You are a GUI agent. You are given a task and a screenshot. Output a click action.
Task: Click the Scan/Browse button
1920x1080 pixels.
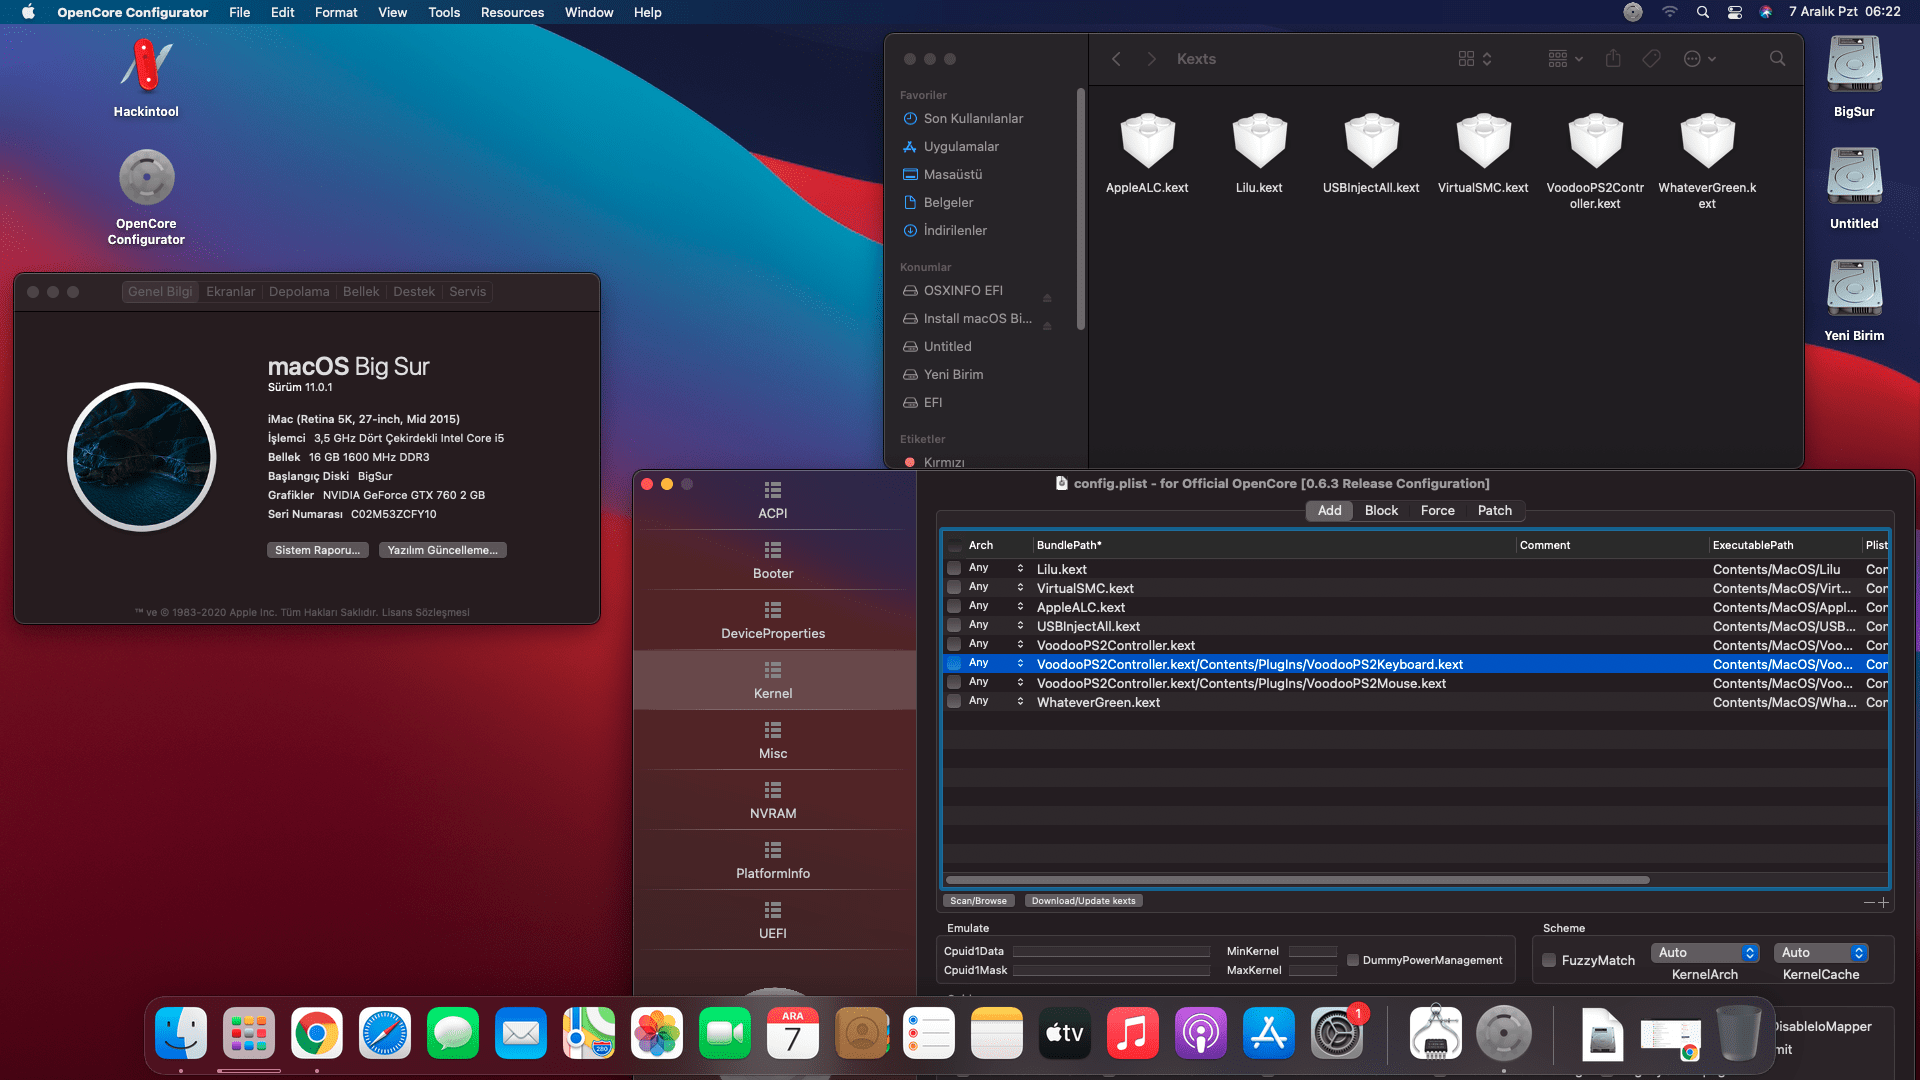point(978,901)
